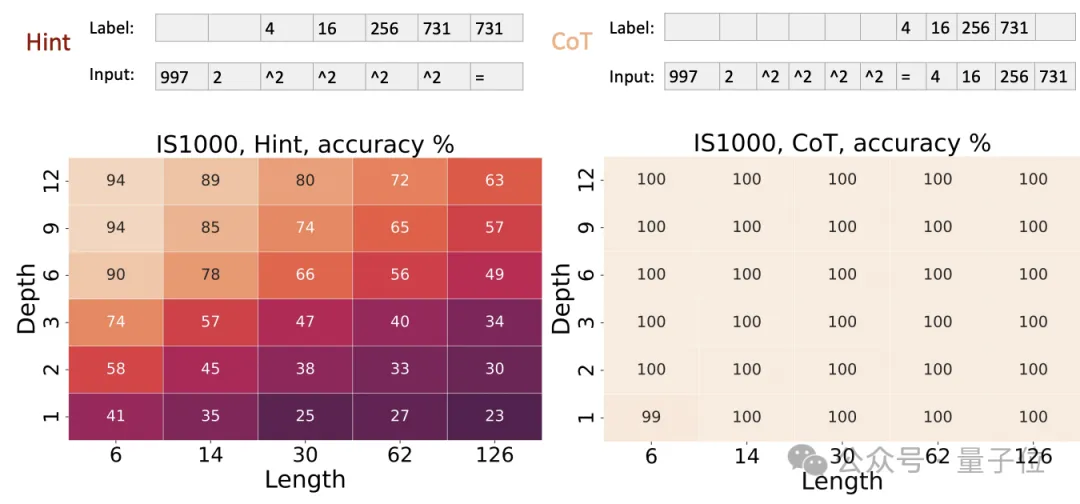This screenshot has width=1080, height=504.
Task: Click the equals cell in CoT Input row
Action: click(906, 77)
